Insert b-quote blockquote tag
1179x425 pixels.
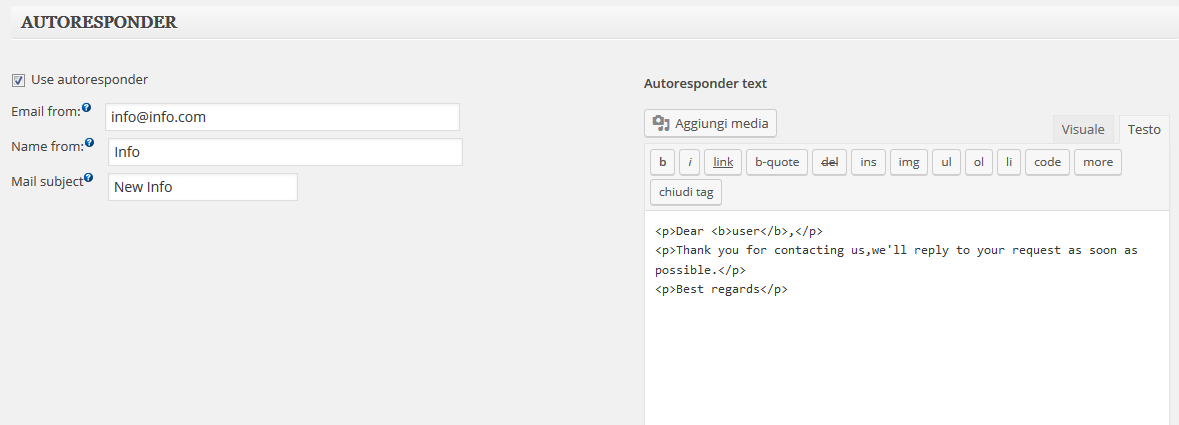click(777, 162)
